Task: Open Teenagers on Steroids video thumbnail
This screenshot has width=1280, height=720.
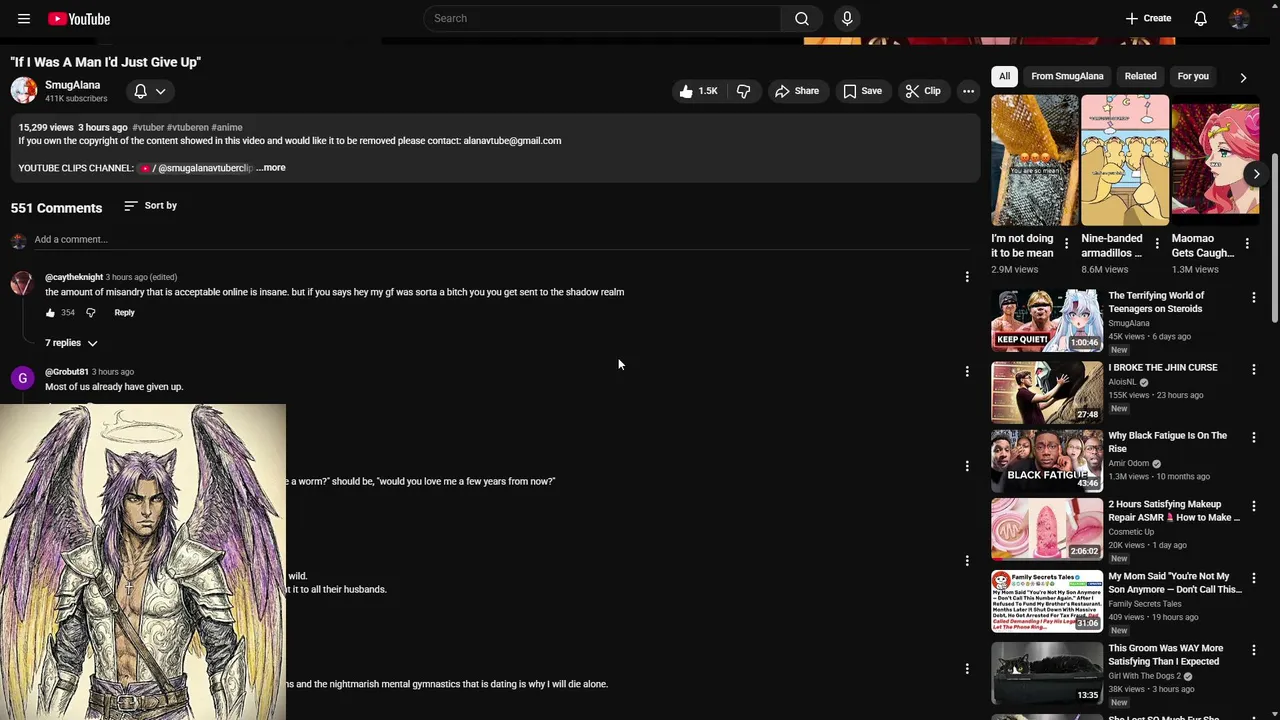Action: point(1047,320)
